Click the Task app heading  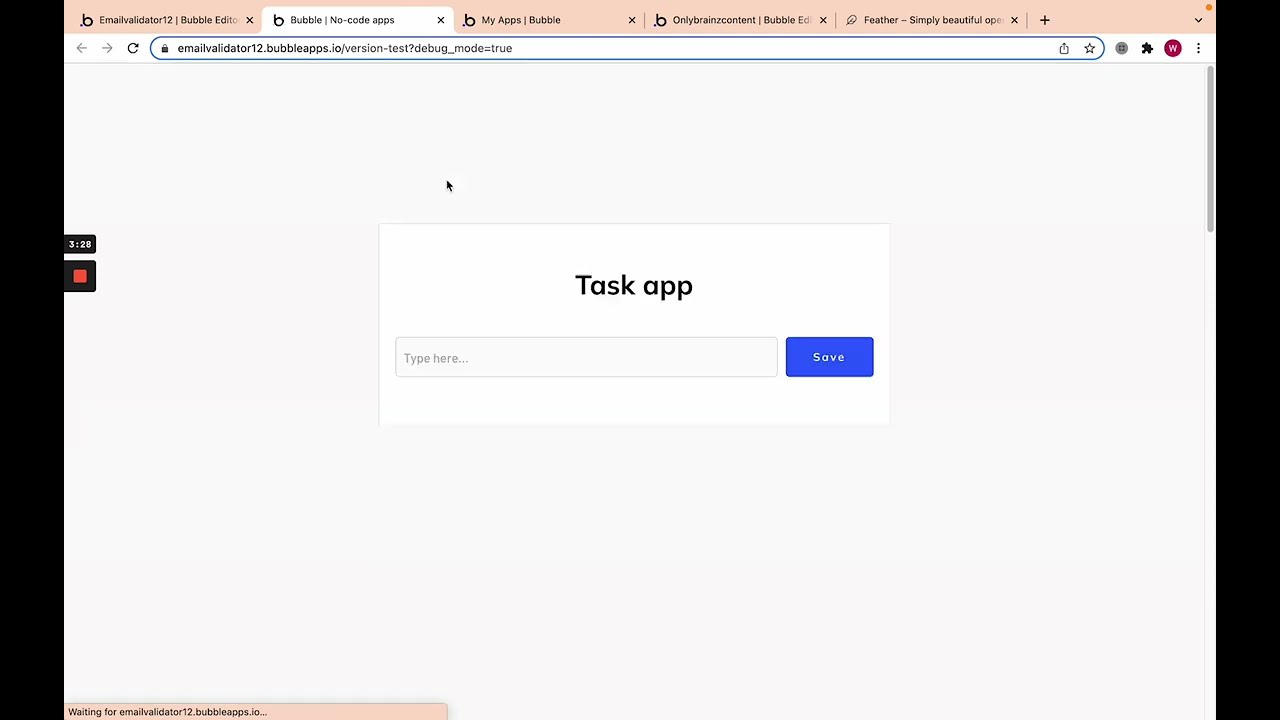[x=634, y=285]
